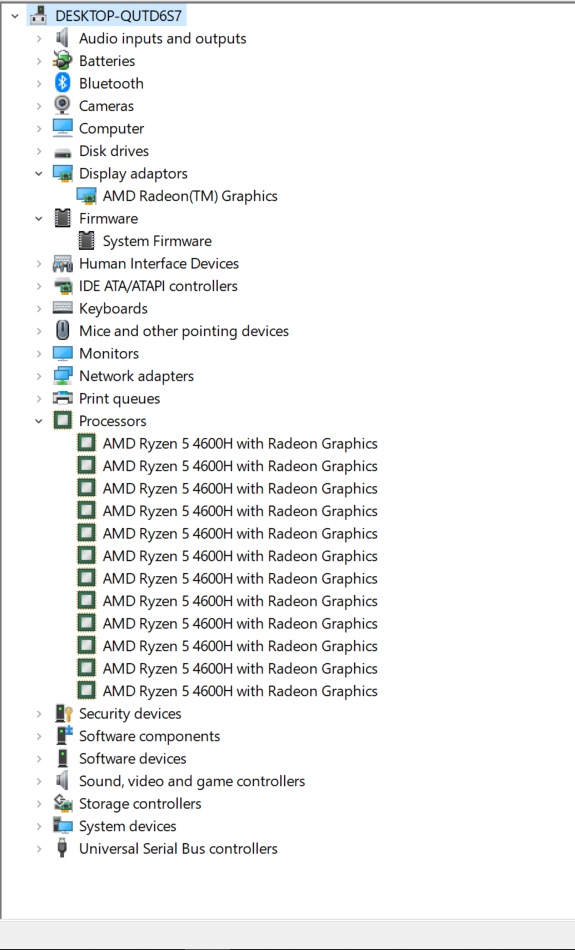The width and height of the screenshot is (575, 950).
Task: Click the Print queues printer icon
Action: pyautogui.click(x=62, y=398)
